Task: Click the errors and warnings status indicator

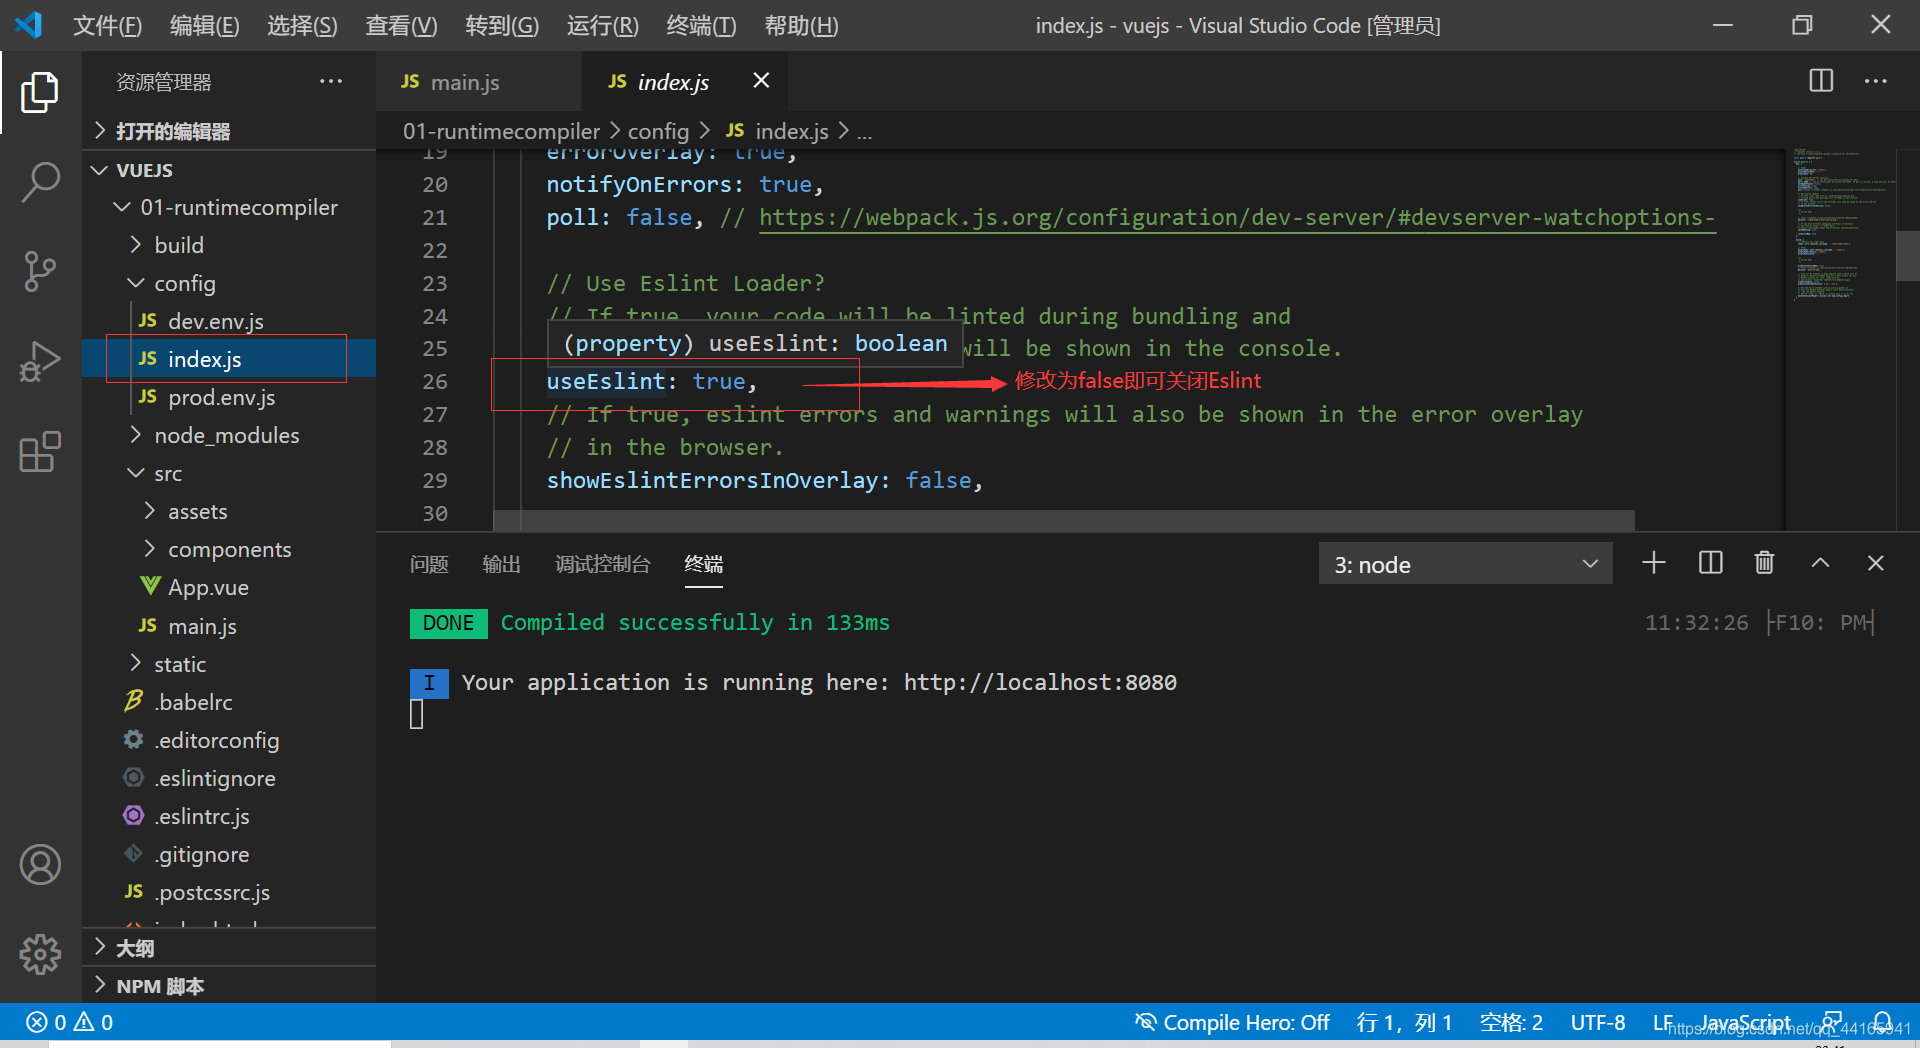Action: (x=70, y=1022)
